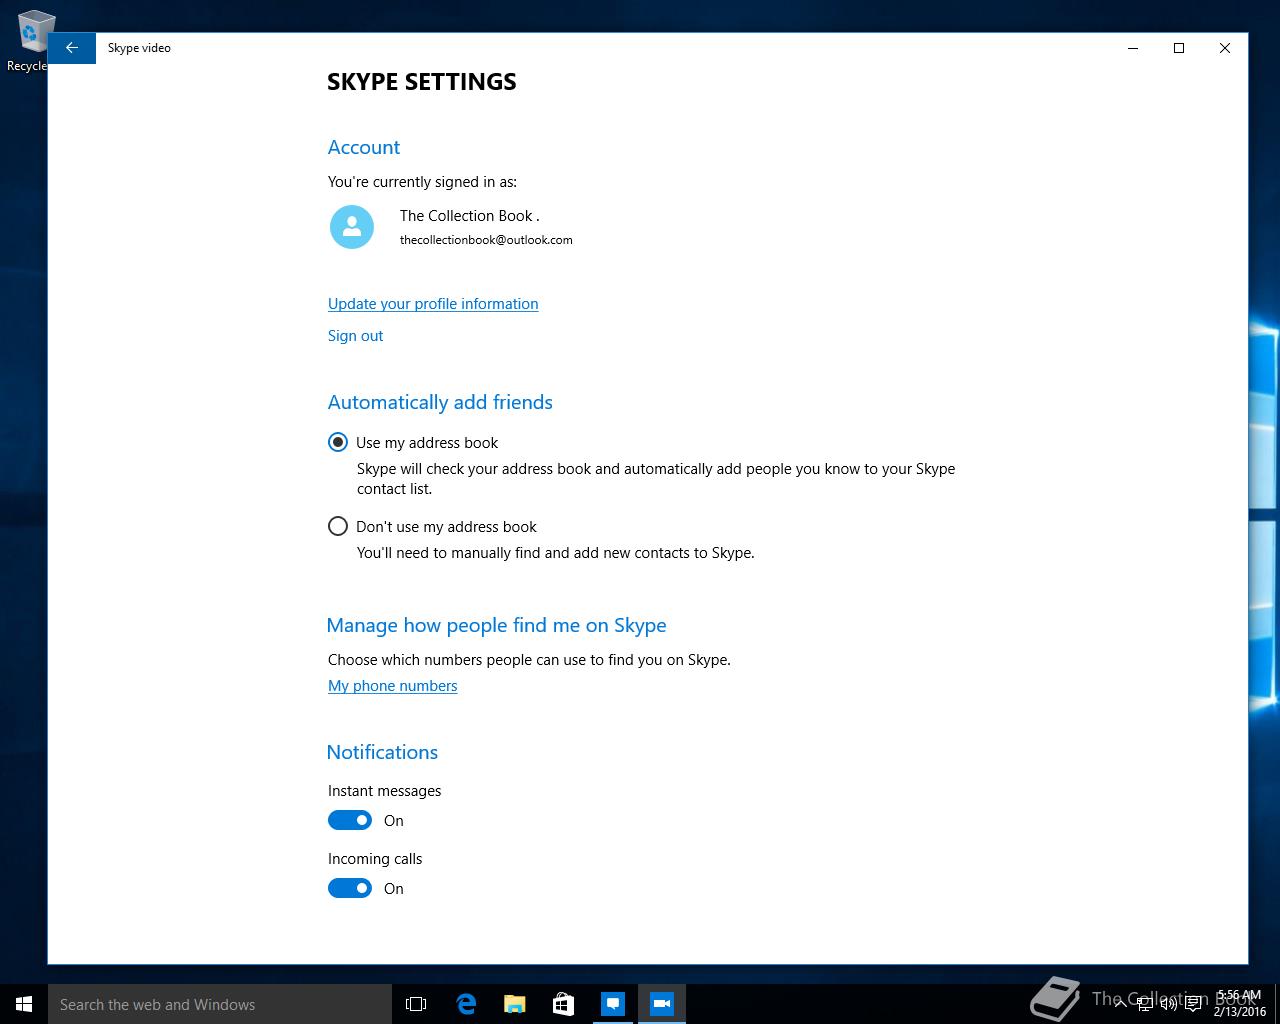Open Task View from the taskbar
This screenshot has width=1280, height=1024.
coord(416,1004)
